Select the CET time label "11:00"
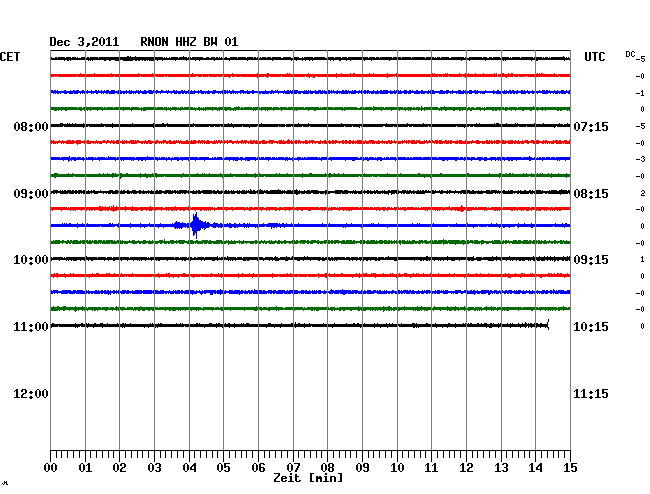This screenshot has width=650, height=494. pyautogui.click(x=31, y=327)
